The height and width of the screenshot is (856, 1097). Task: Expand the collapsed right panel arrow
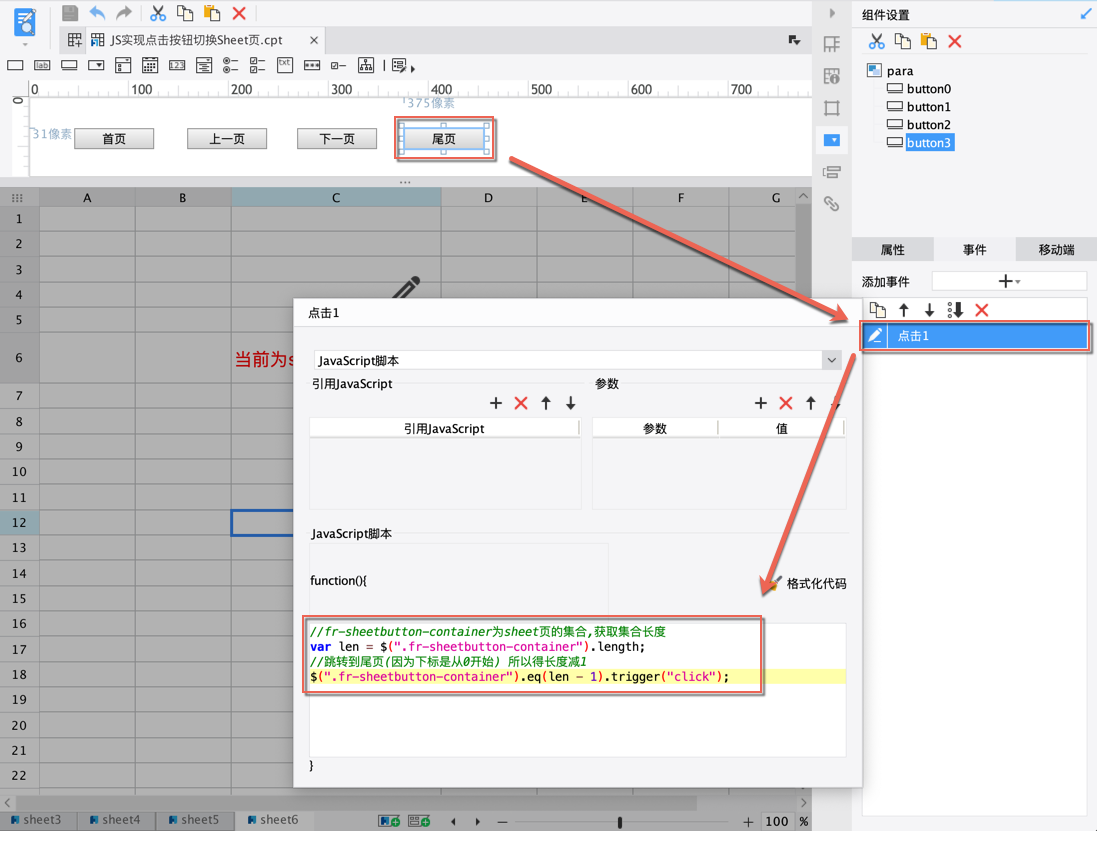[832, 13]
